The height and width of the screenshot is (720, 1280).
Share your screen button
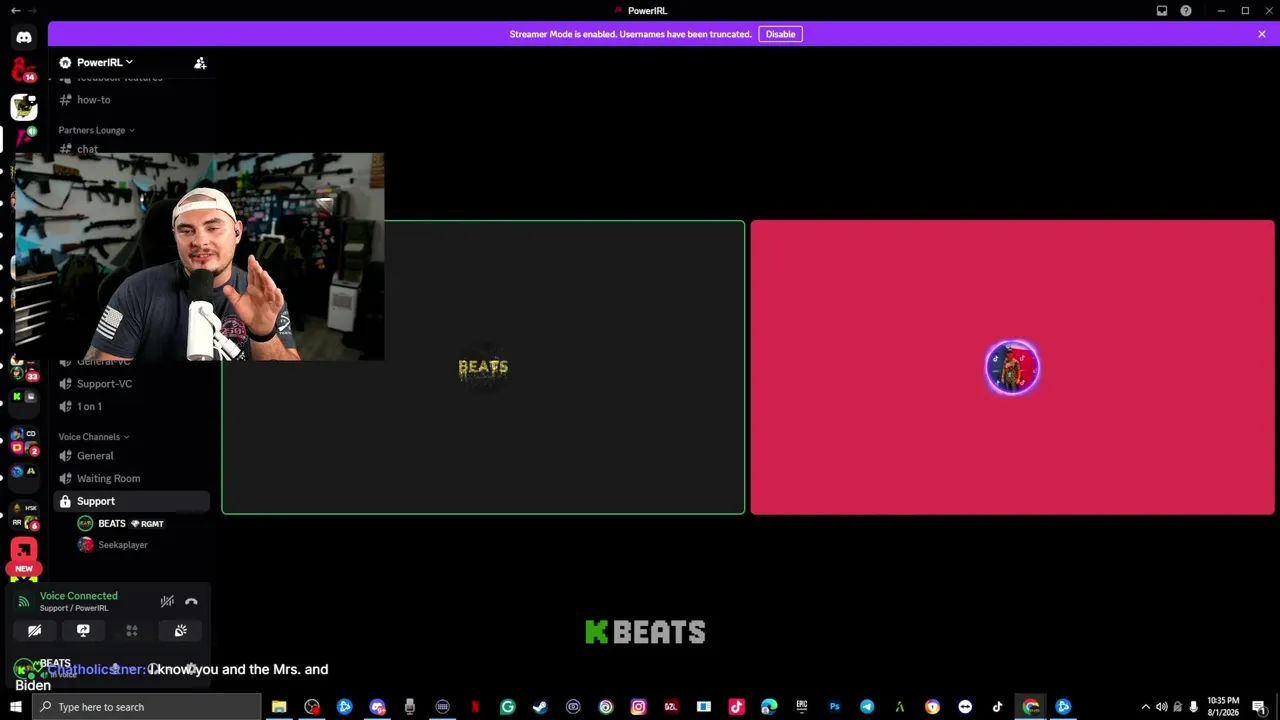pyautogui.click(x=83, y=630)
